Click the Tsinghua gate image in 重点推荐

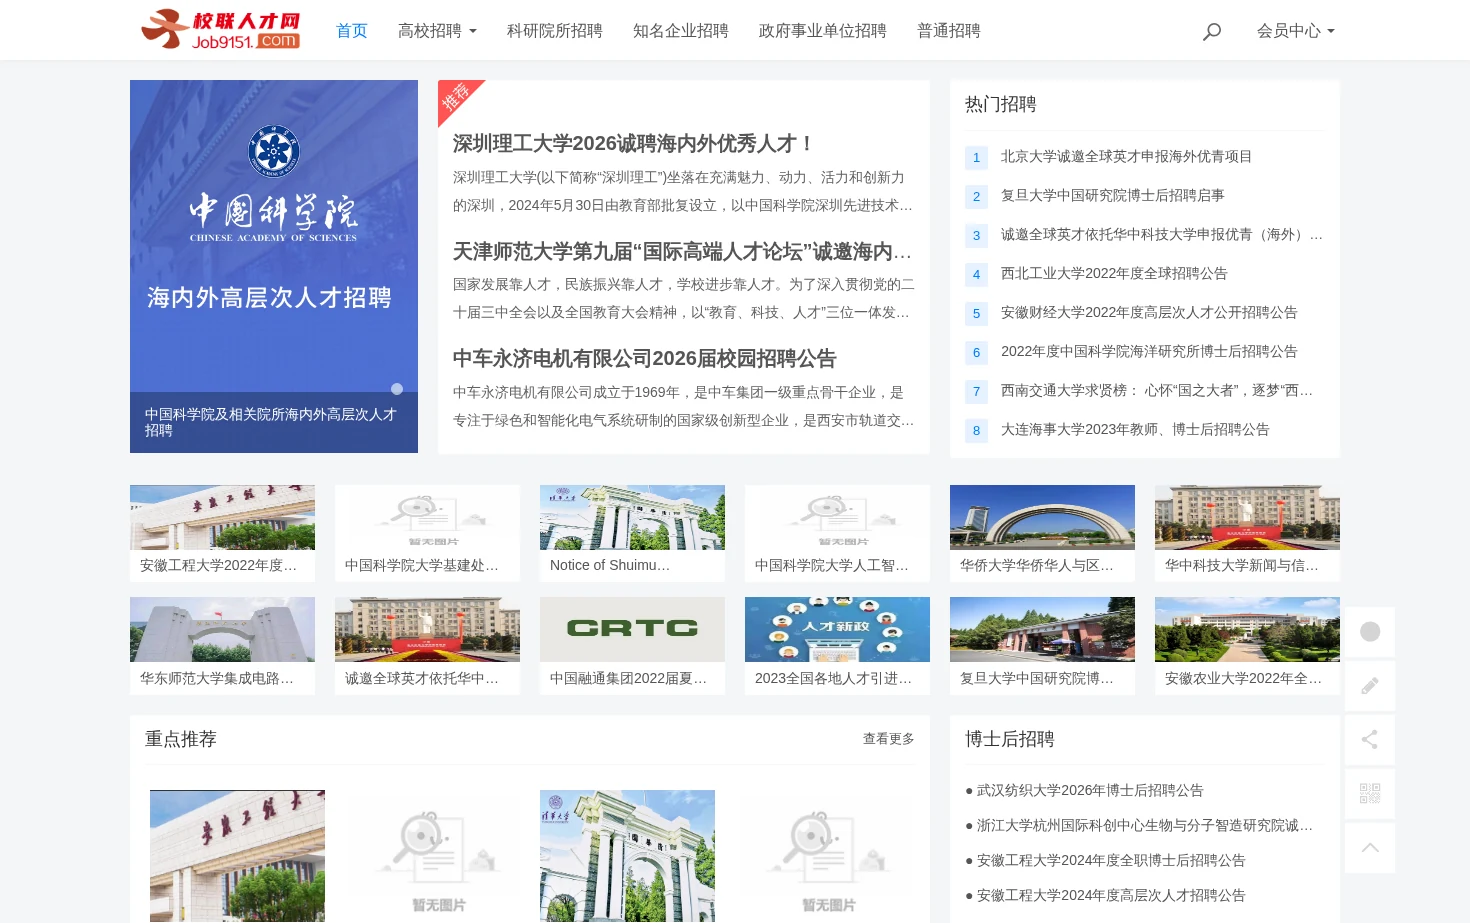tap(627, 856)
